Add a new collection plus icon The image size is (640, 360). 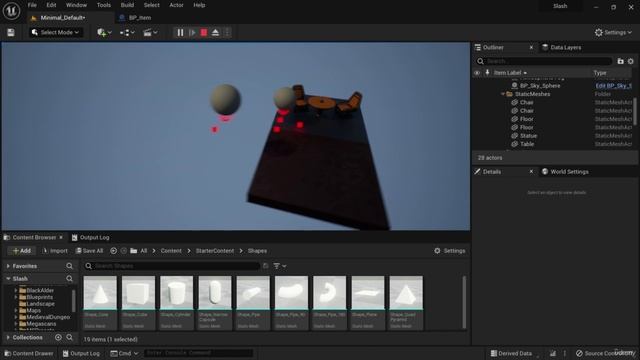58,338
